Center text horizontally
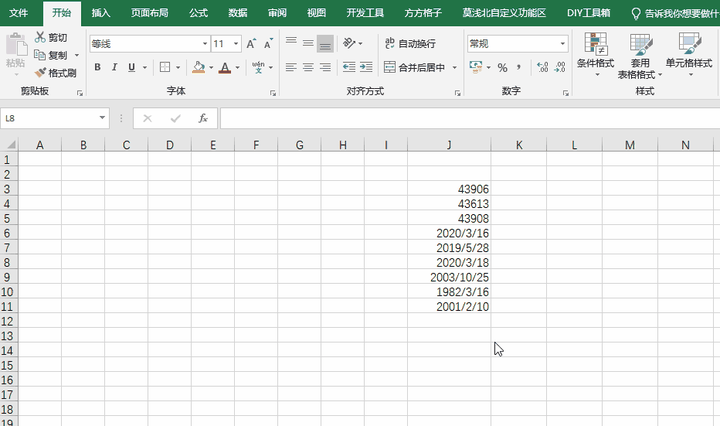Screen dimensions: 720x426 pos(308,67)
